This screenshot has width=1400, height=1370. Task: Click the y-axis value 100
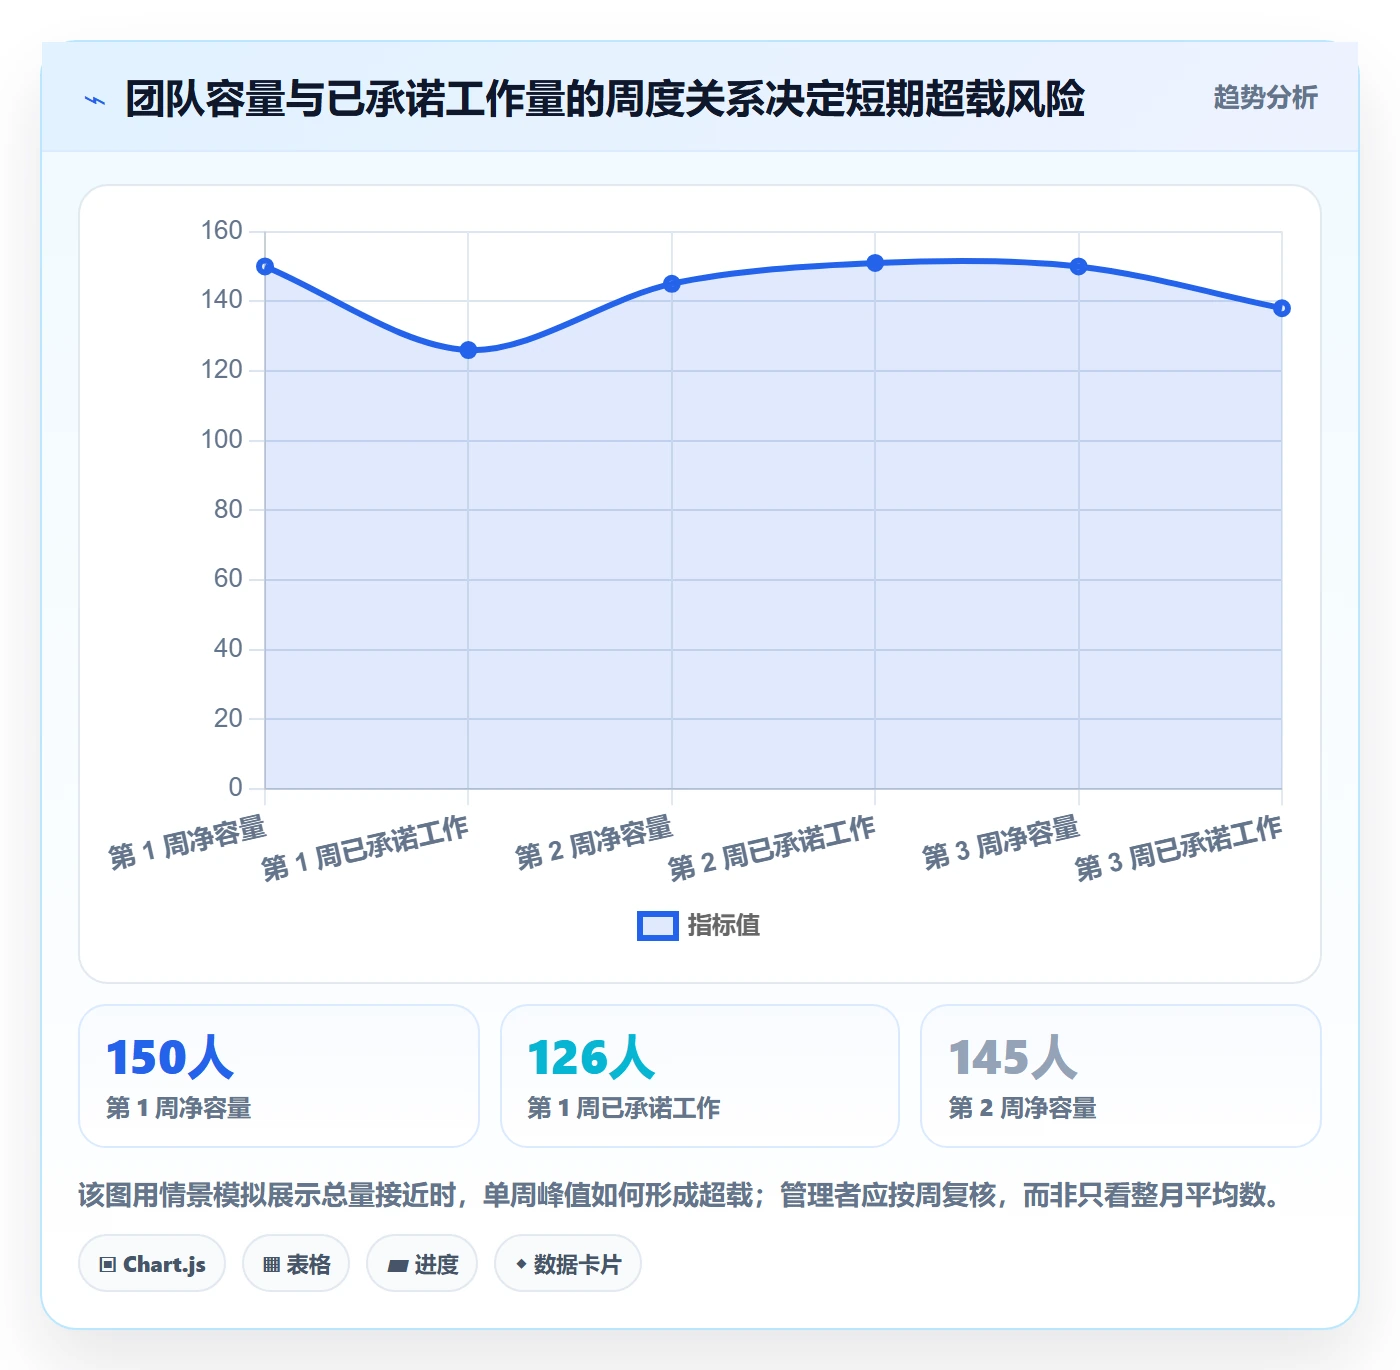click(222, 440)
